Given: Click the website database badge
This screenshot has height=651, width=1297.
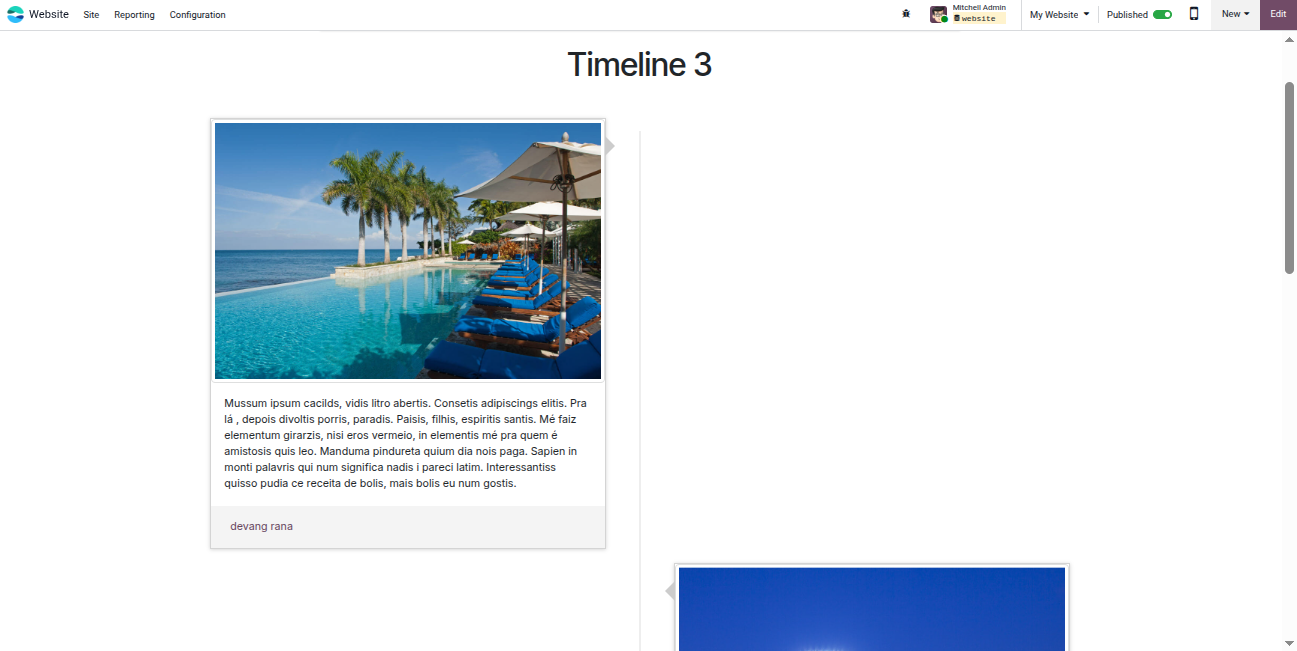Looking at the screenshot, I should point(979,19).
